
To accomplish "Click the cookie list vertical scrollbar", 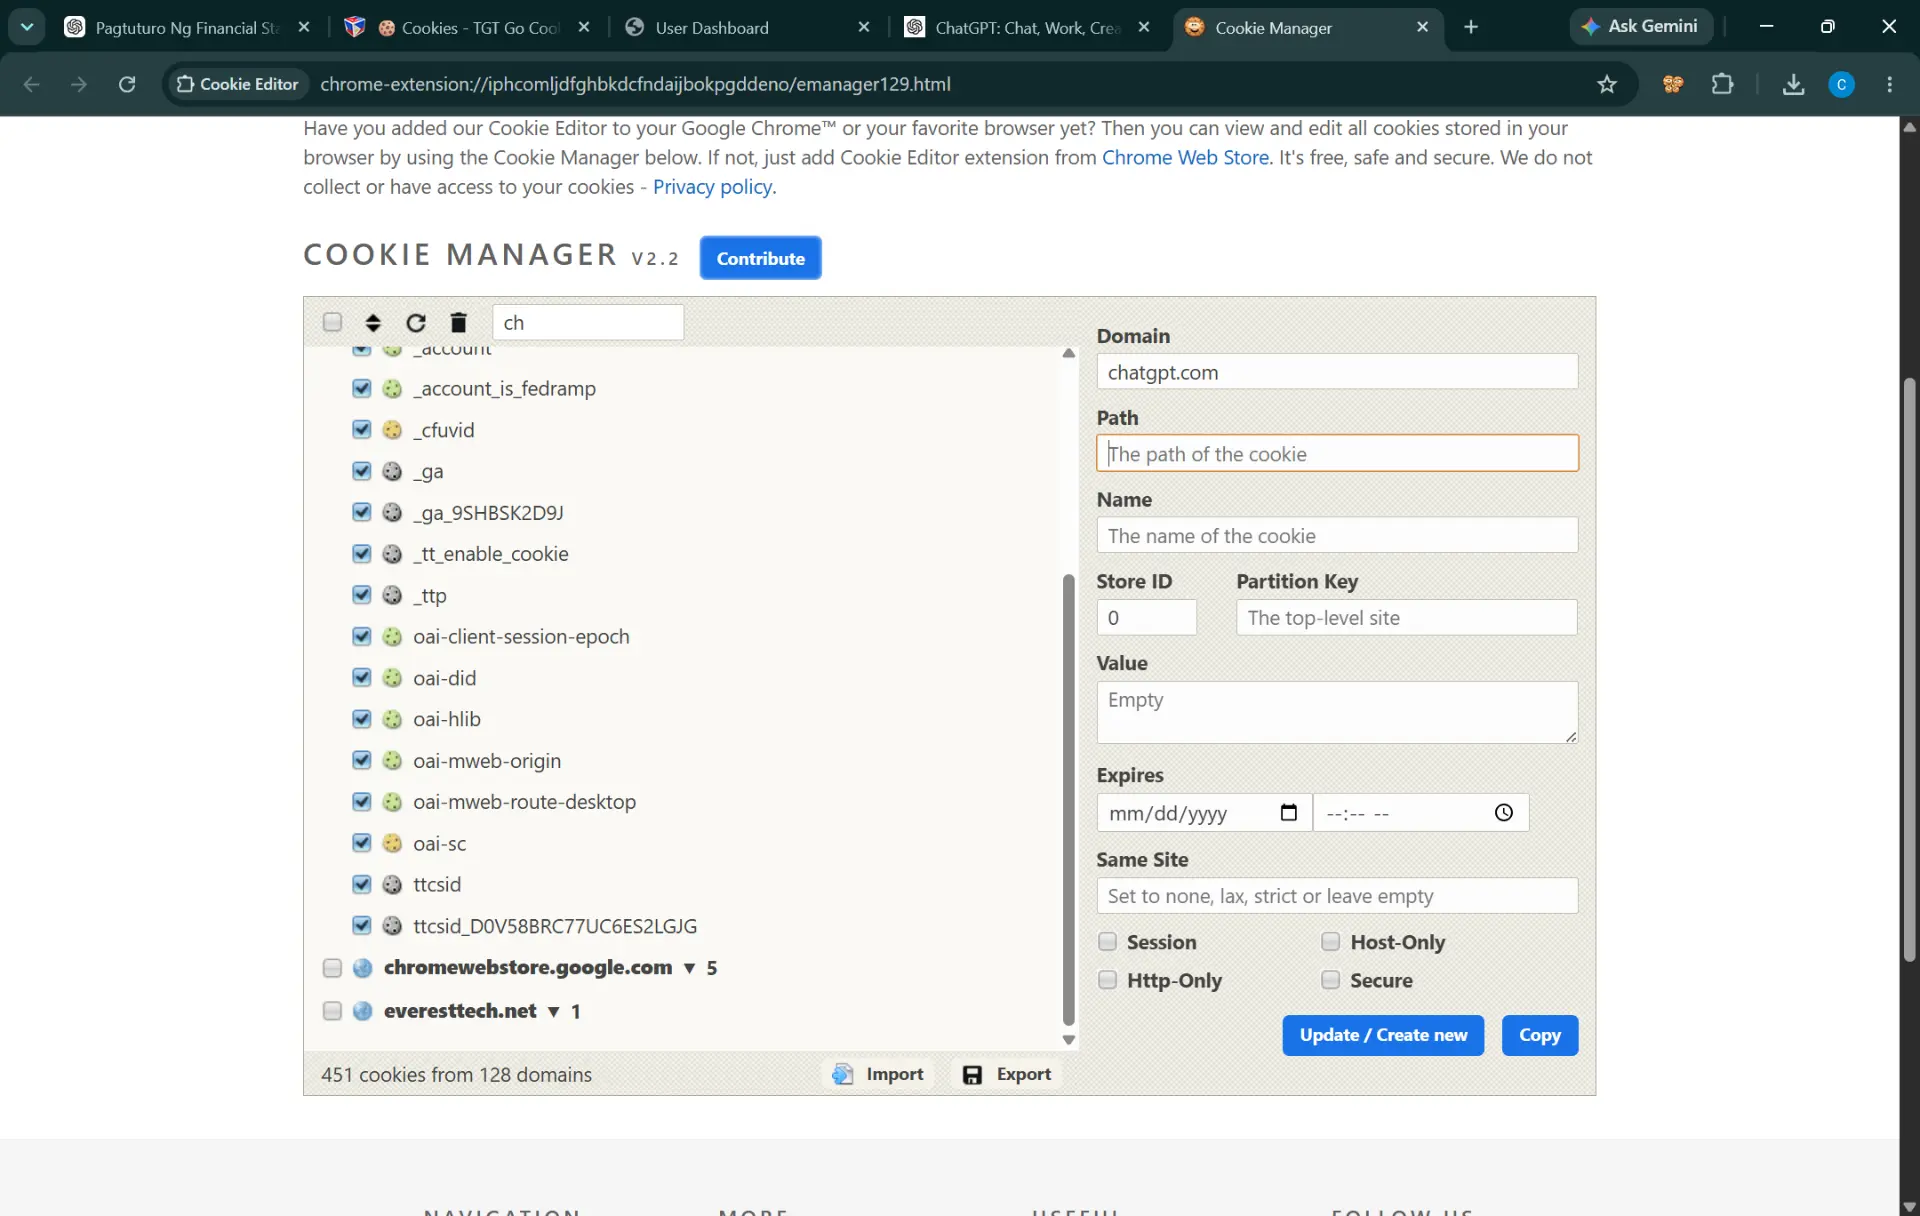I will [x=1068, y=798].
